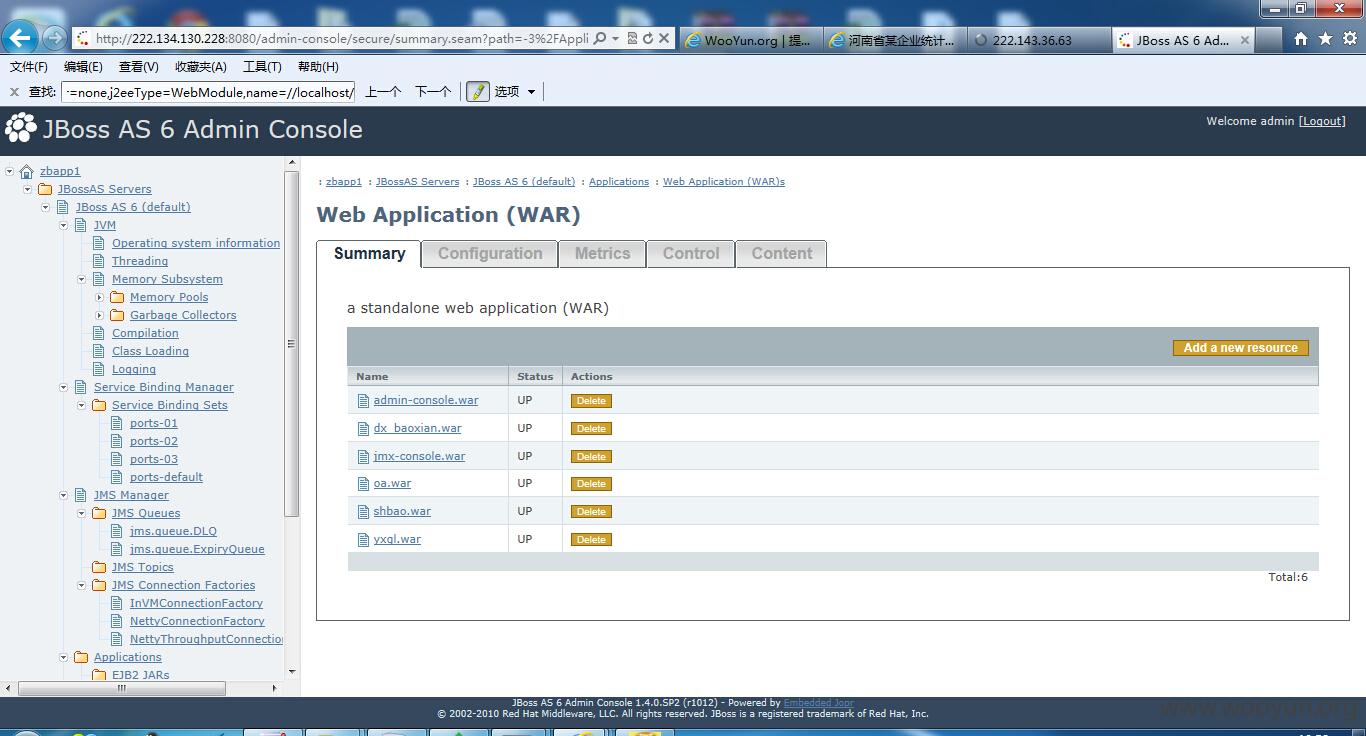Open the 文件(F) menu

pos(29,67)
